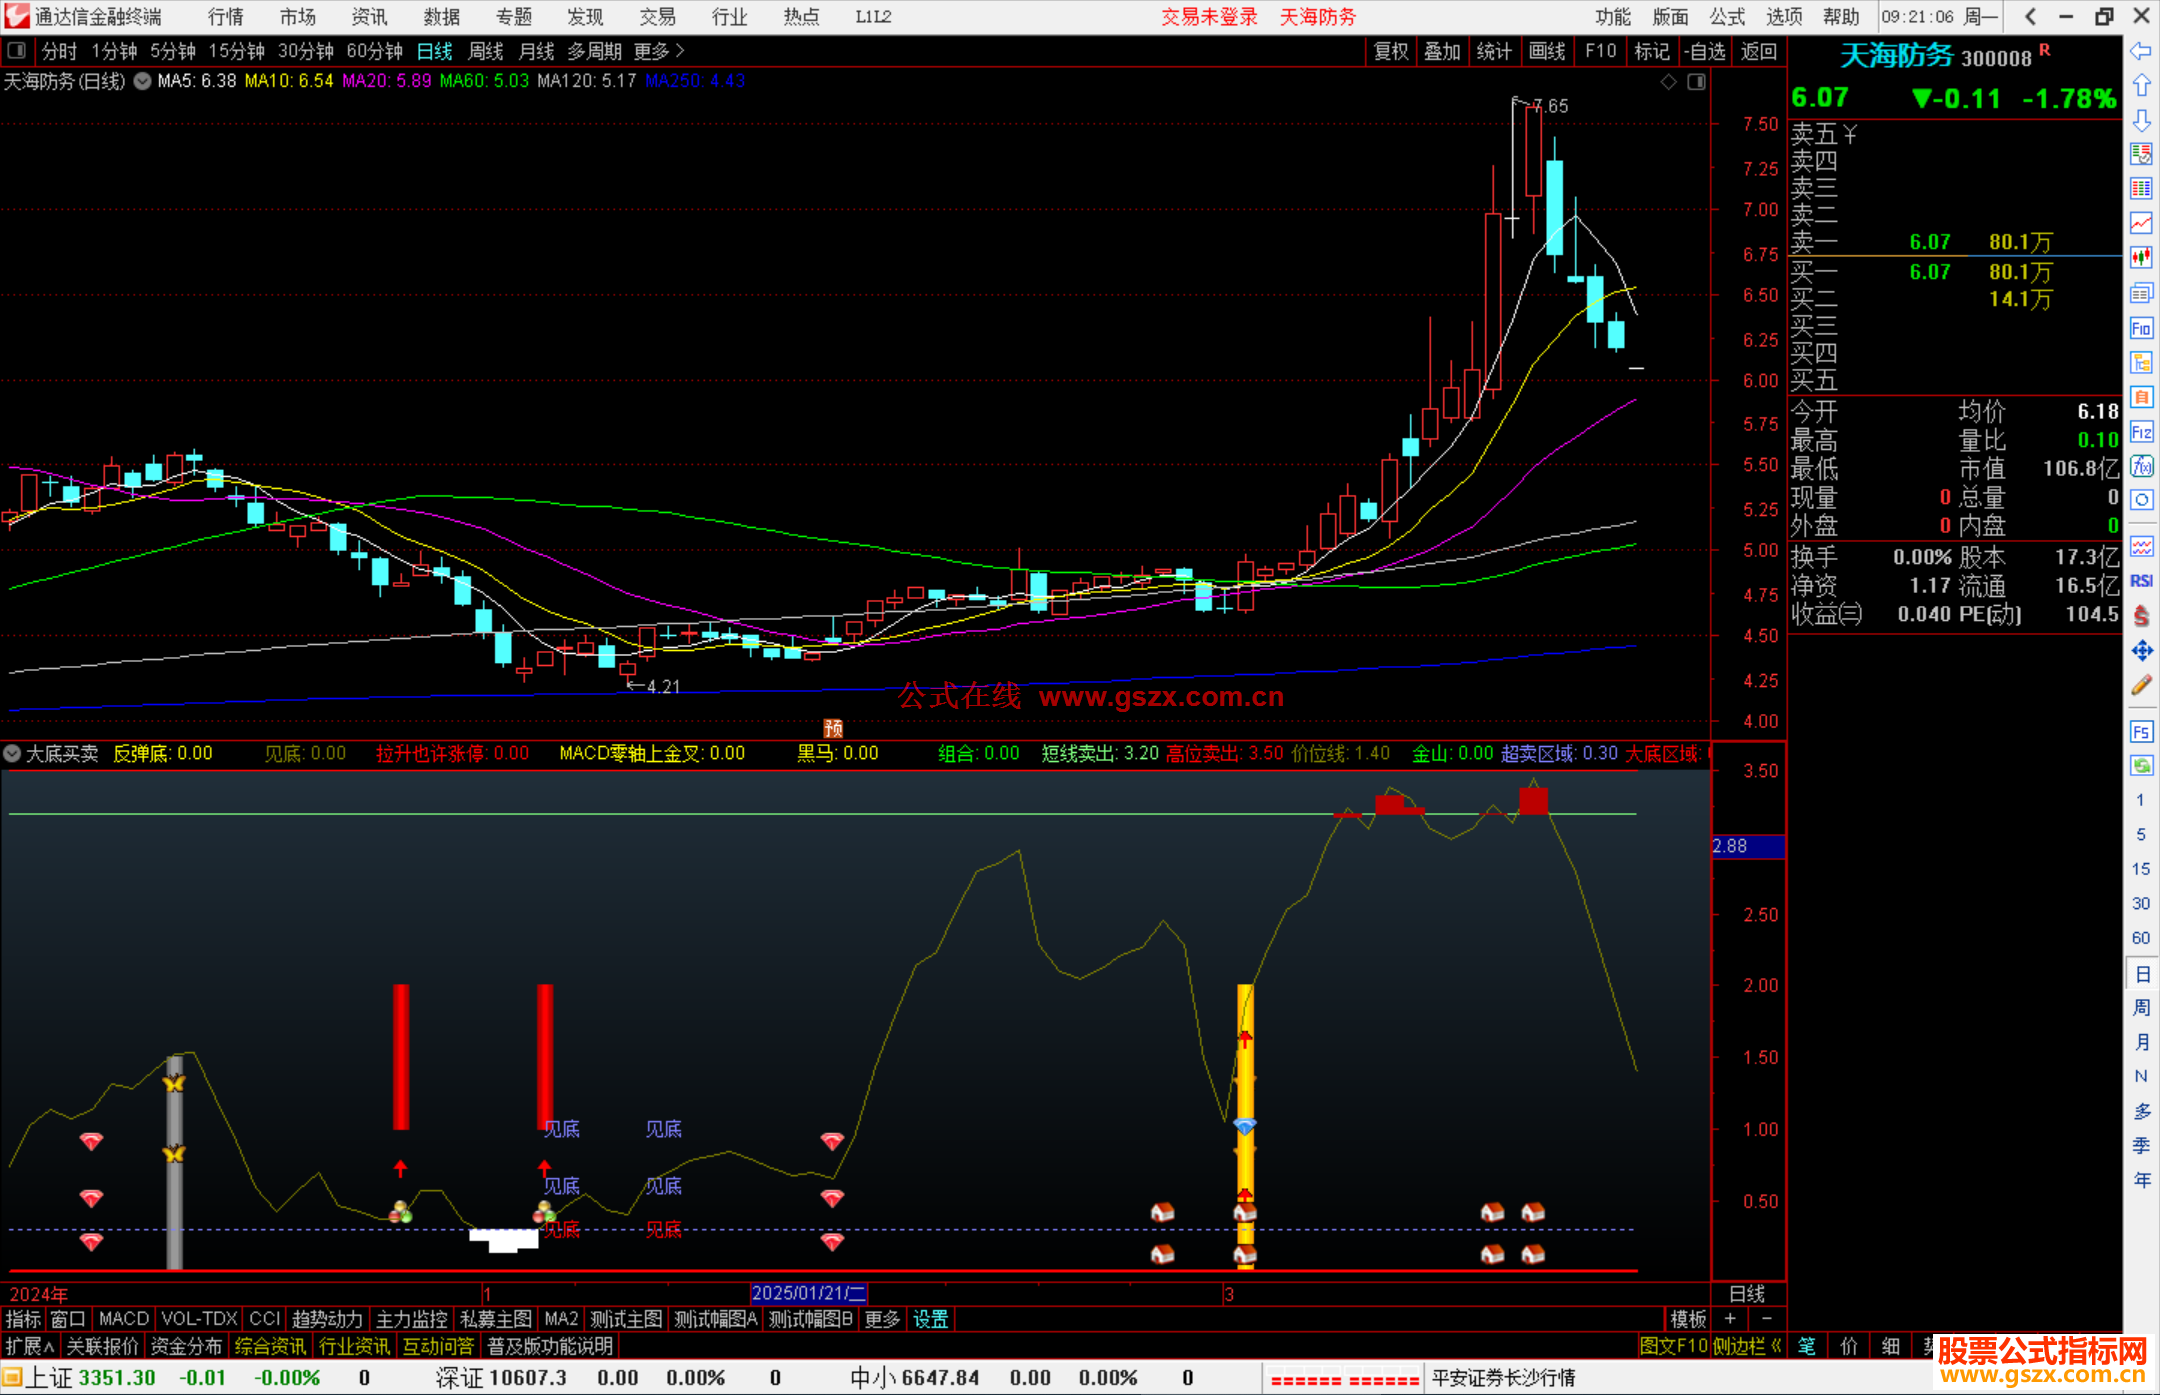2160x1395 pixels.
Task: Open the 复权 adjustment dropdown
Action: (1390, 51)
